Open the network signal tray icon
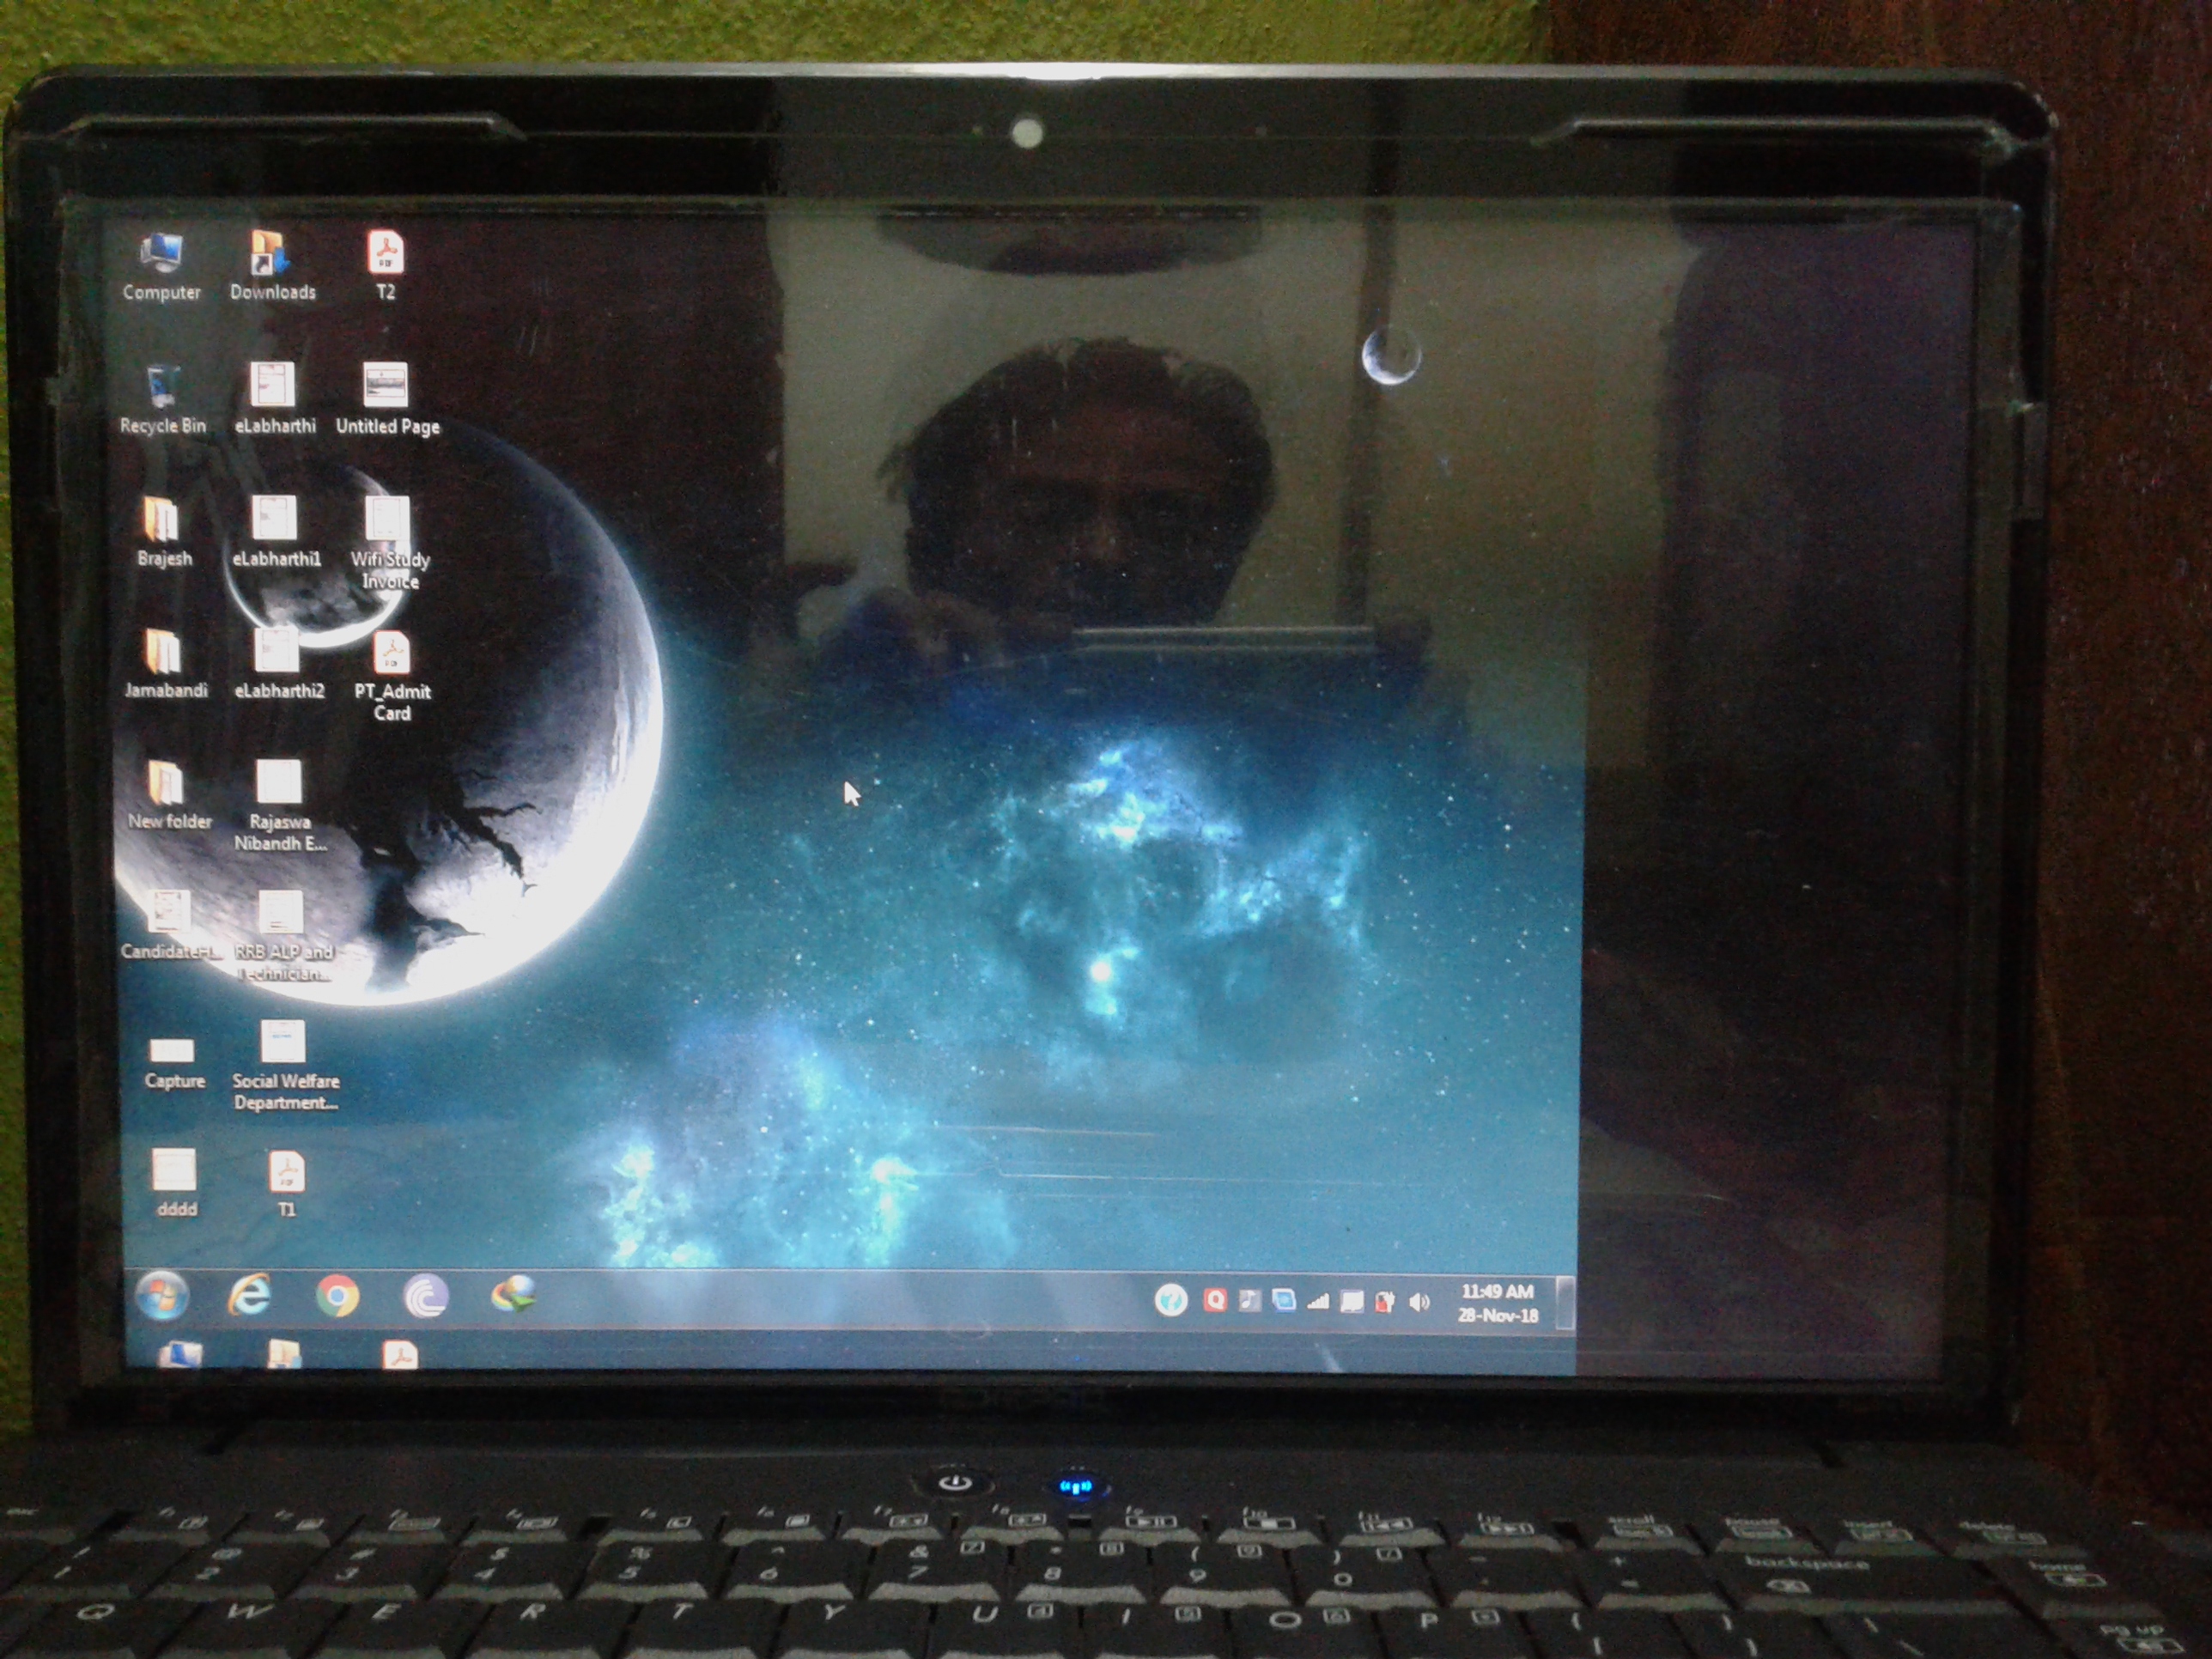 point(1318,1301)
